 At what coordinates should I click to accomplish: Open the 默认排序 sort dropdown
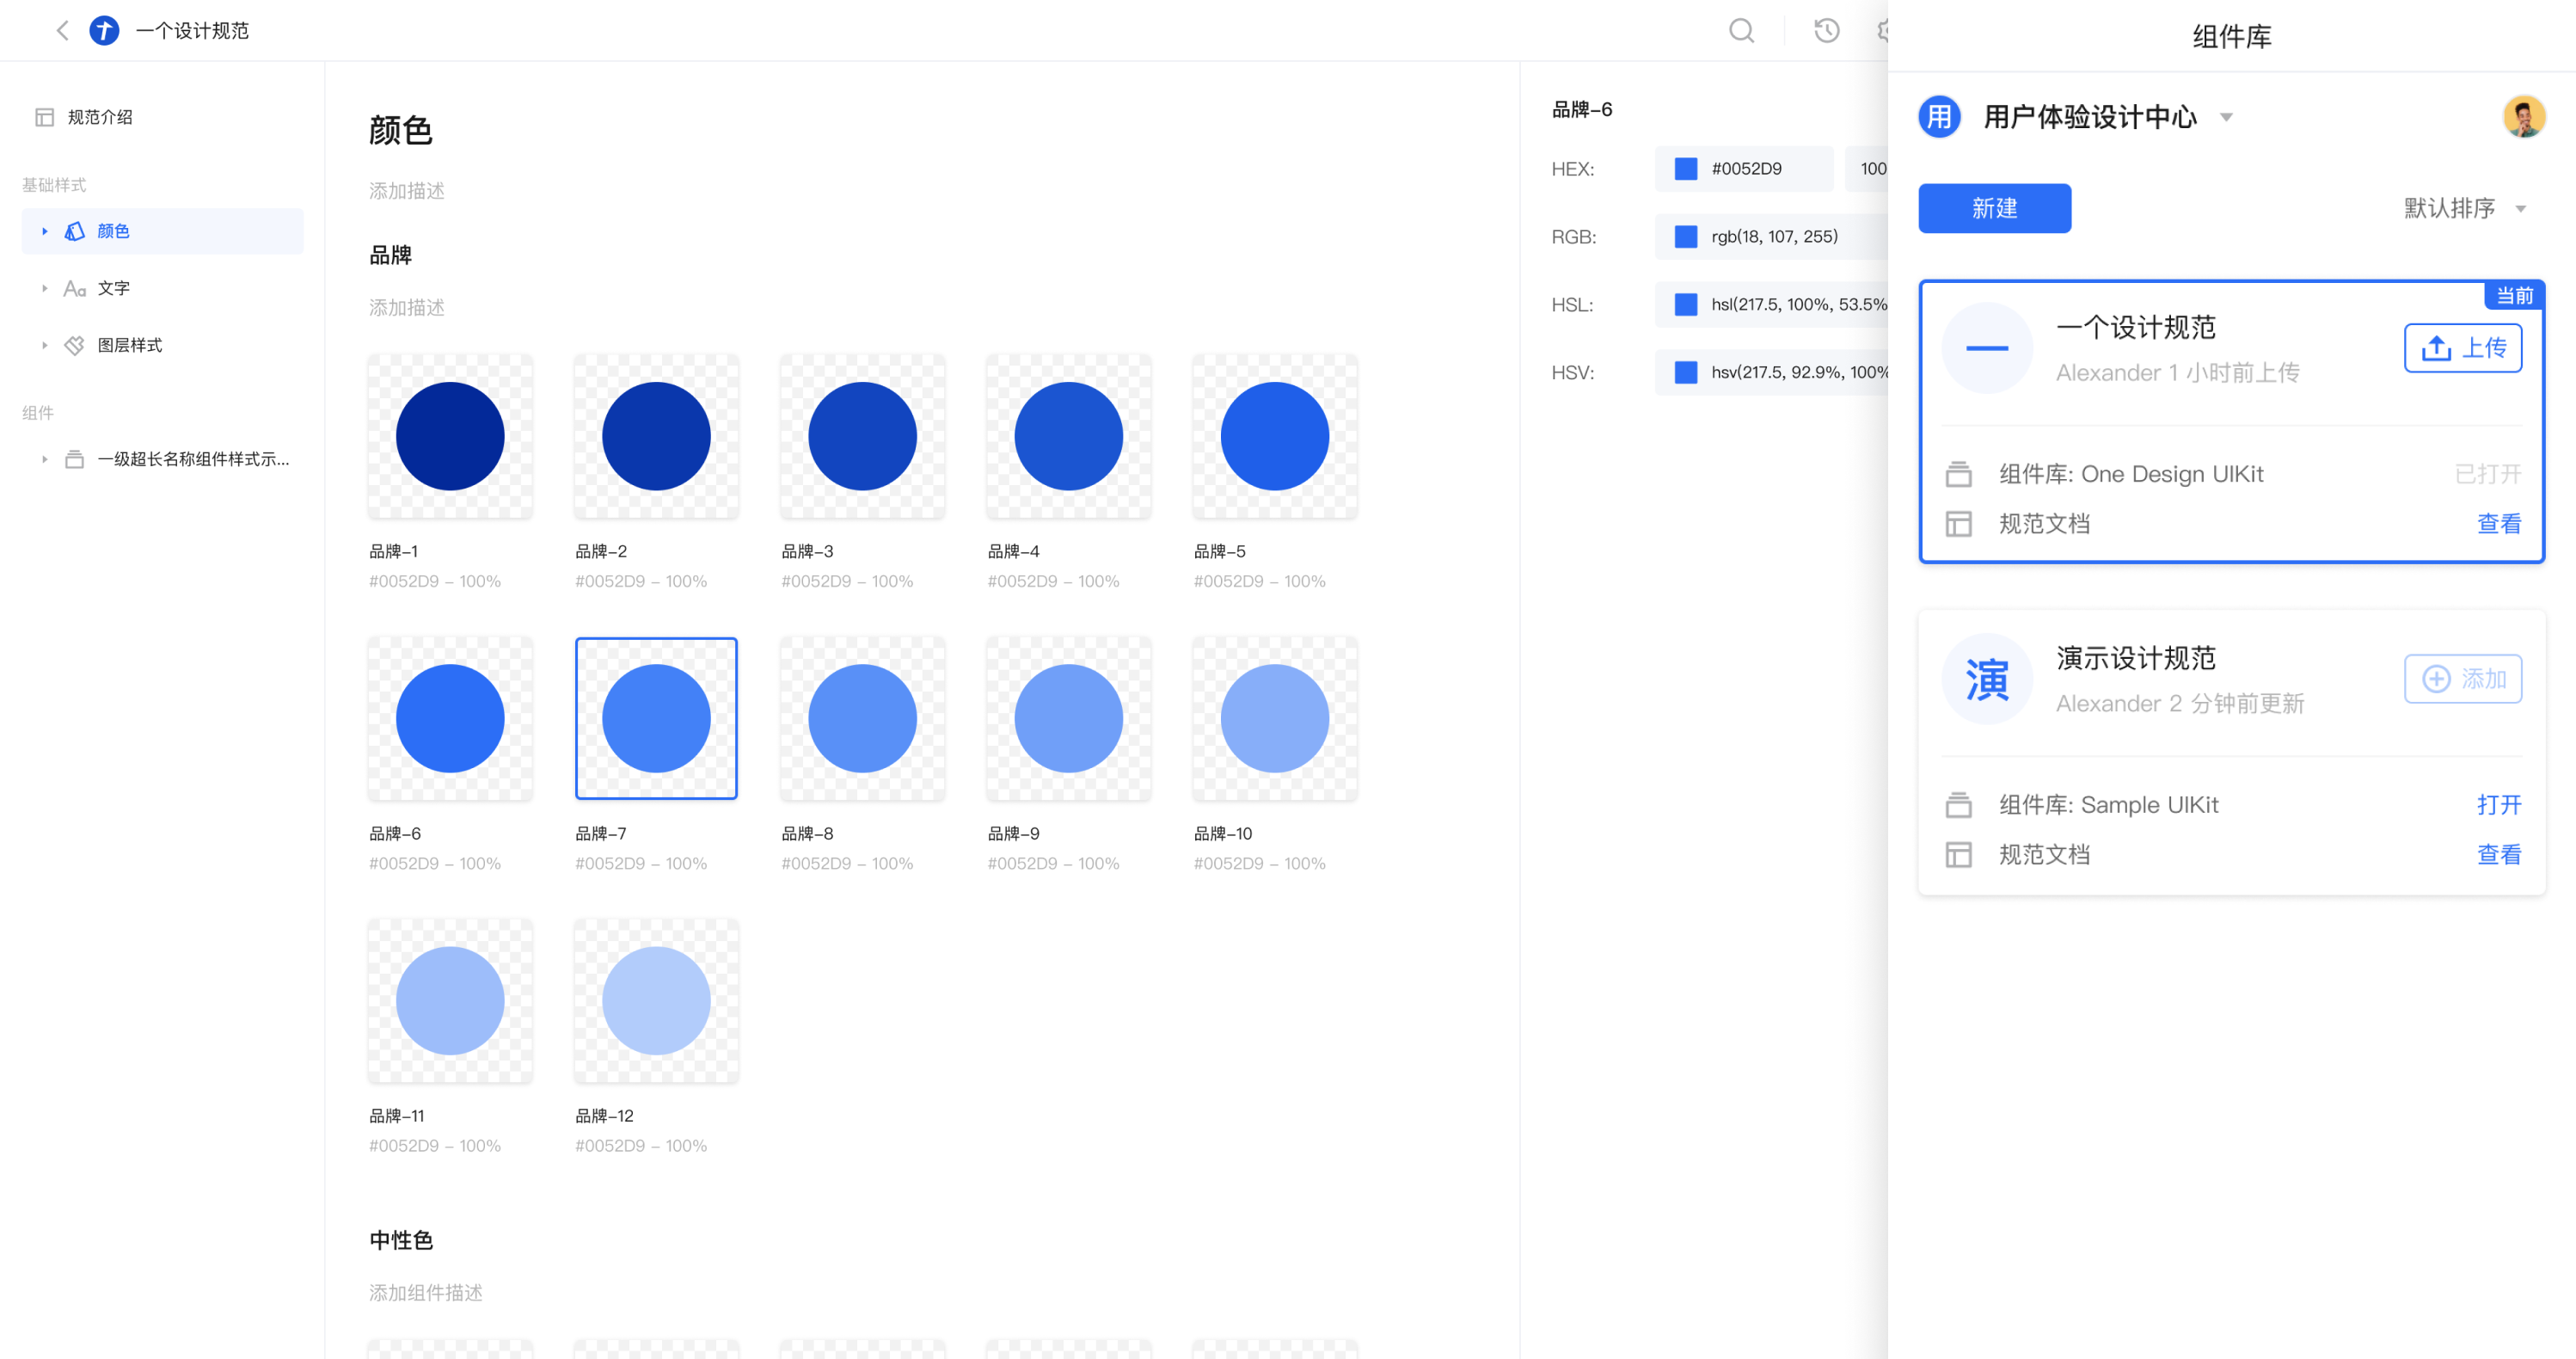pyautogui.click(x=2465, y=208)
